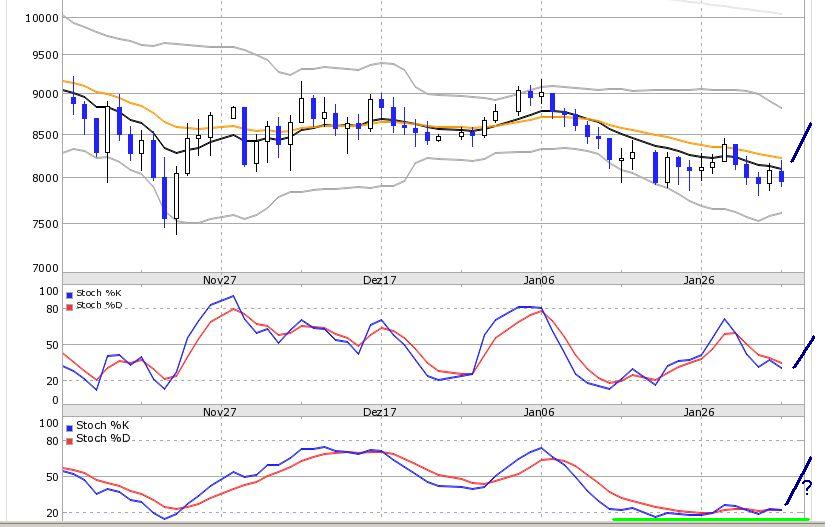Click the 20 level label in upper stochastic panel
Image resolution: width=833 pixels, height=527 pixels.
pos(52,381)
